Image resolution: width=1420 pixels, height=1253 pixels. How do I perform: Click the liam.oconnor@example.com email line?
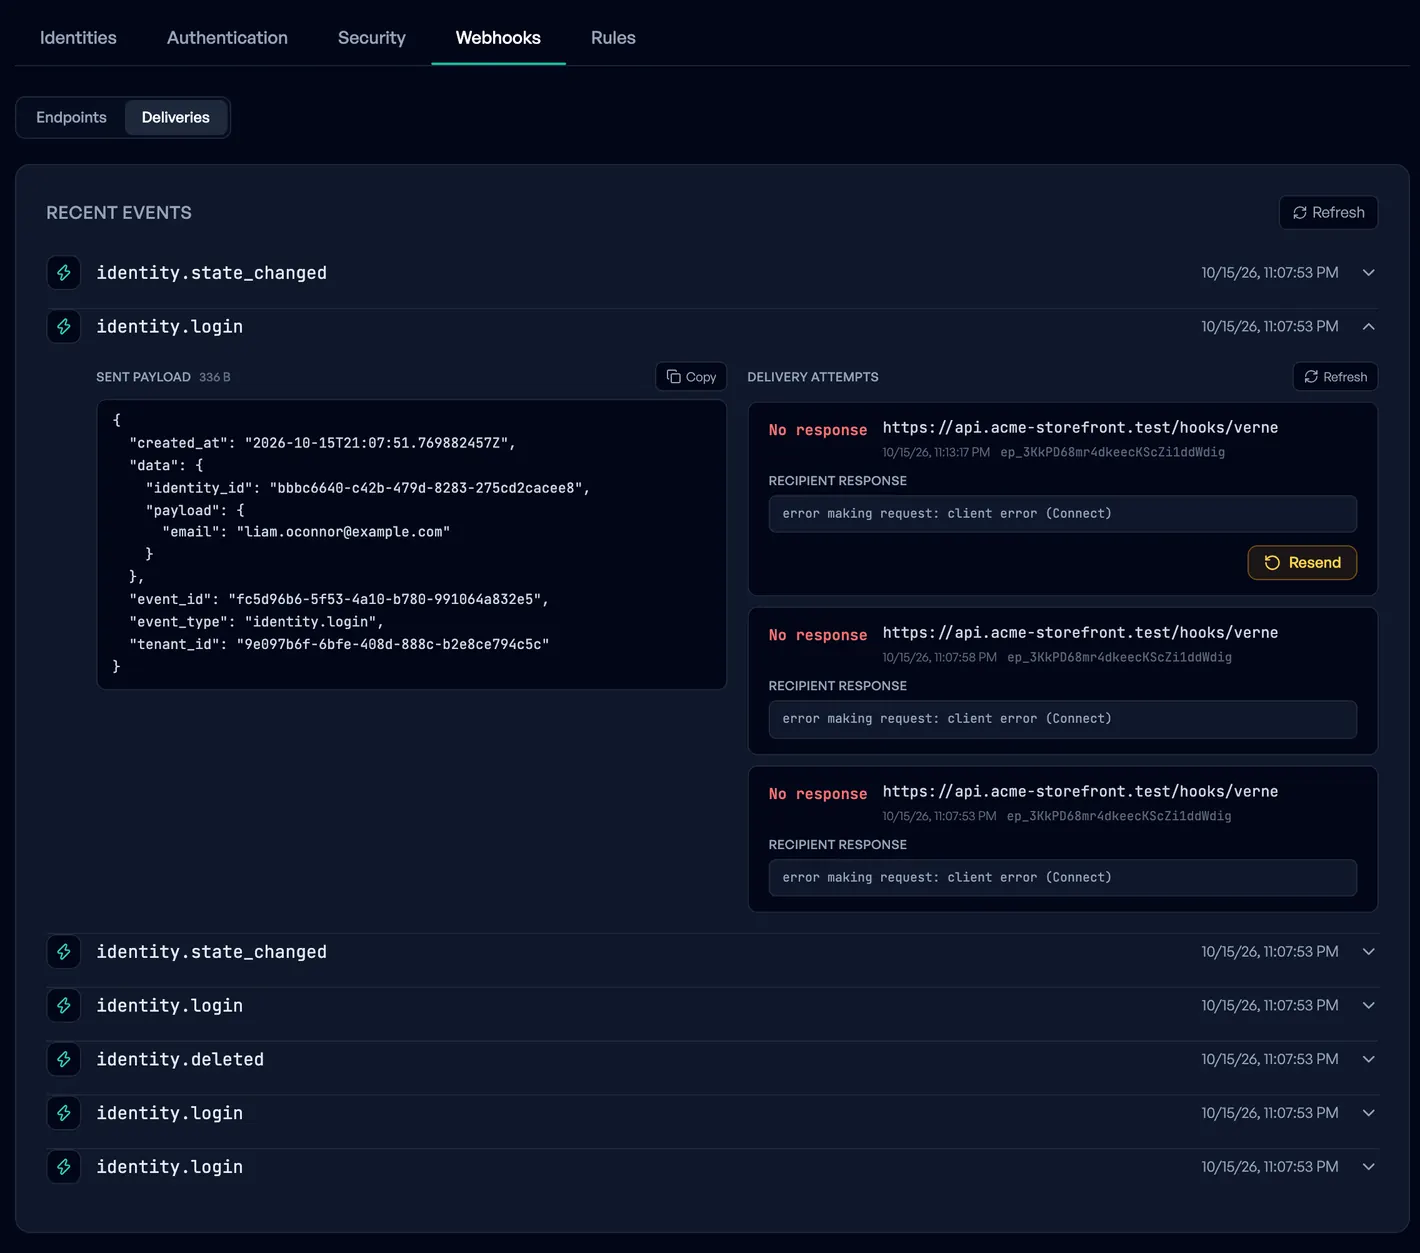306,532
